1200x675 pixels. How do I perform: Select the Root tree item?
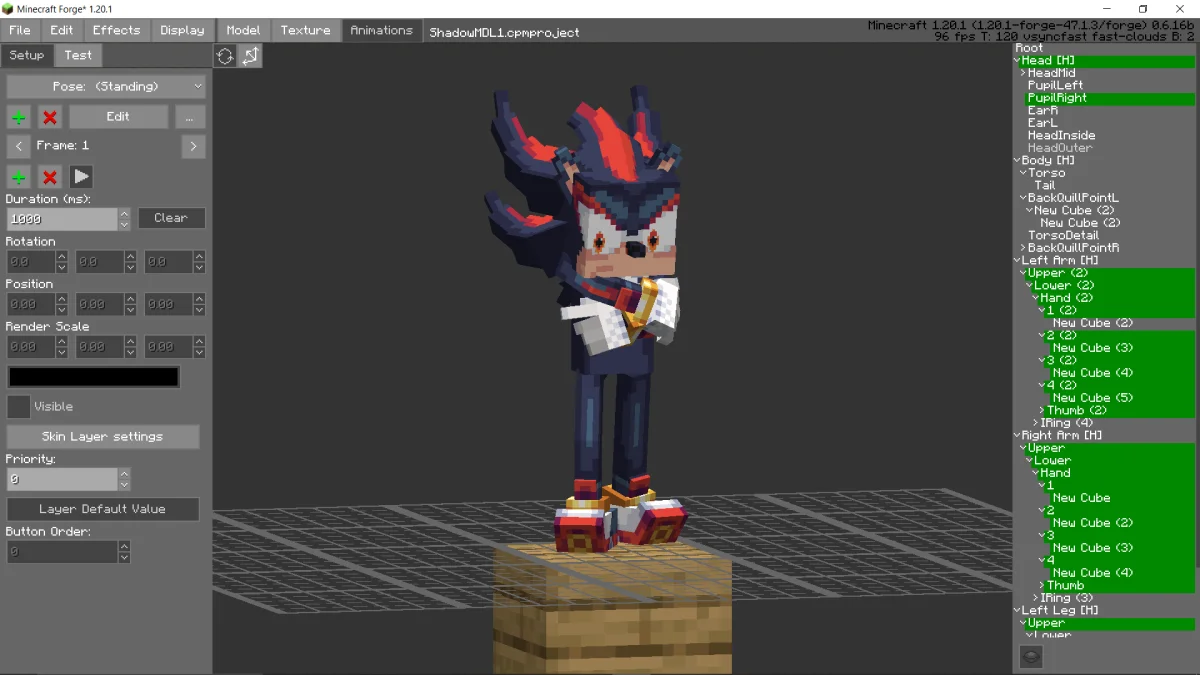(1029, 48)
